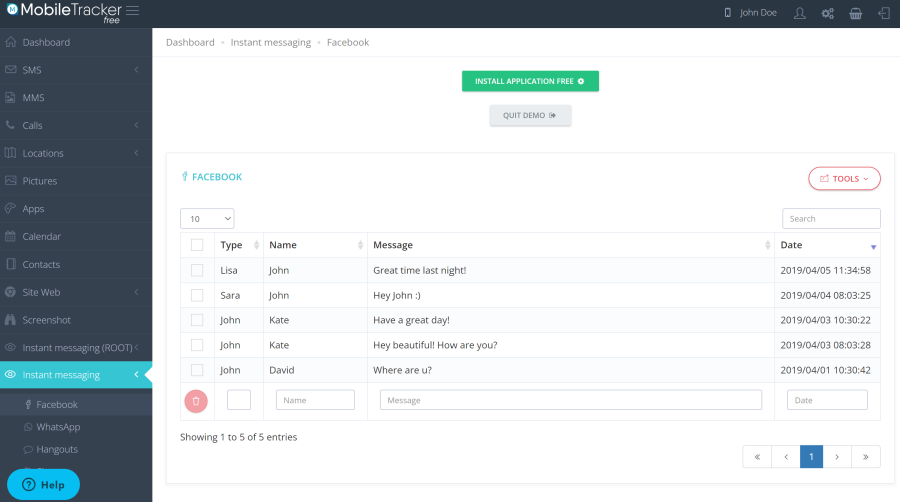The width and height of the screenshot is (900, 502).
Task: Check the row for Have a great day!
Action: click(197, 320)
